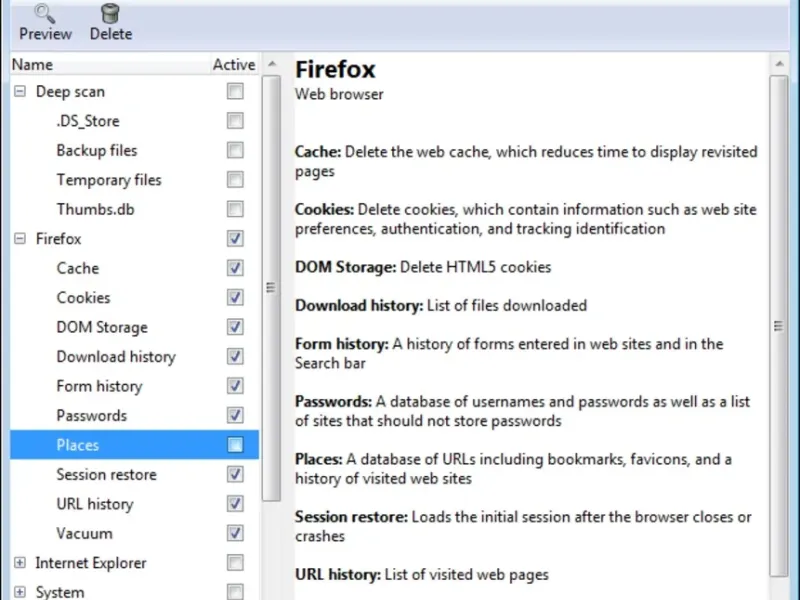Click the 'Web browser' subtitle text
This screenshot has width=800, height=600.
tap(339, 94)
